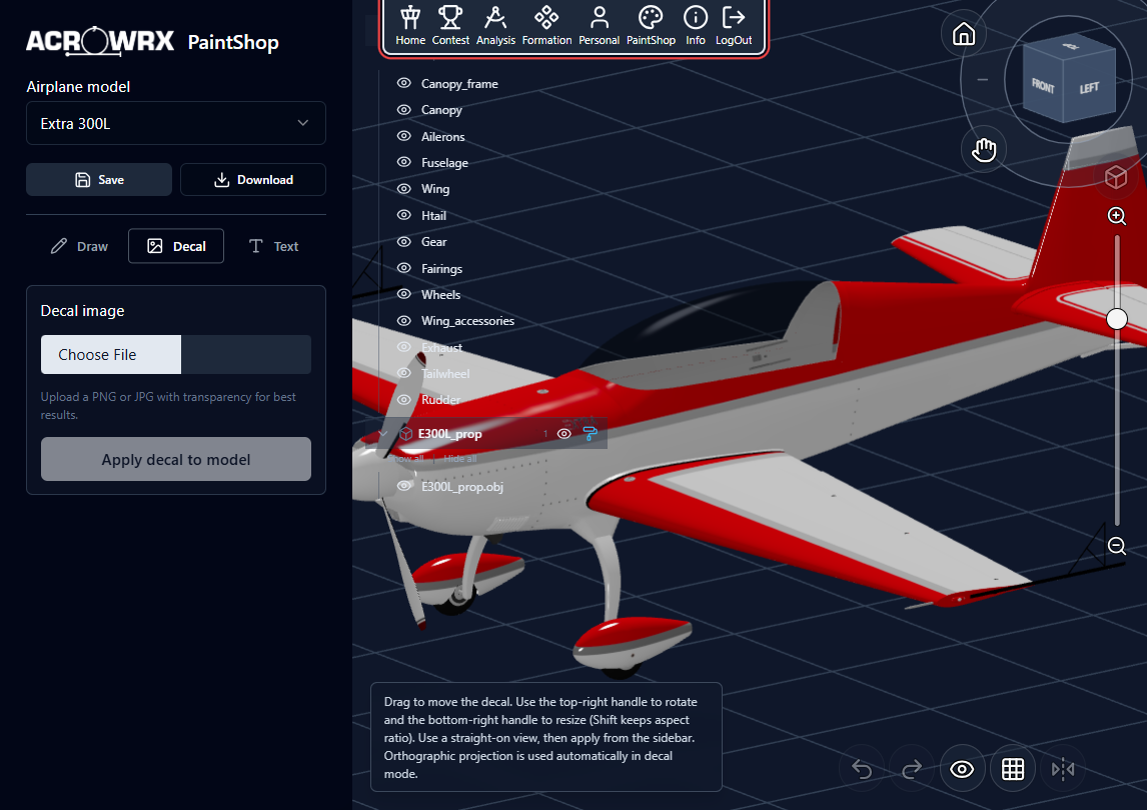Screen dimensions: 1147x810
Task: Click the ACROWRX logo
Action: point(100,41)
